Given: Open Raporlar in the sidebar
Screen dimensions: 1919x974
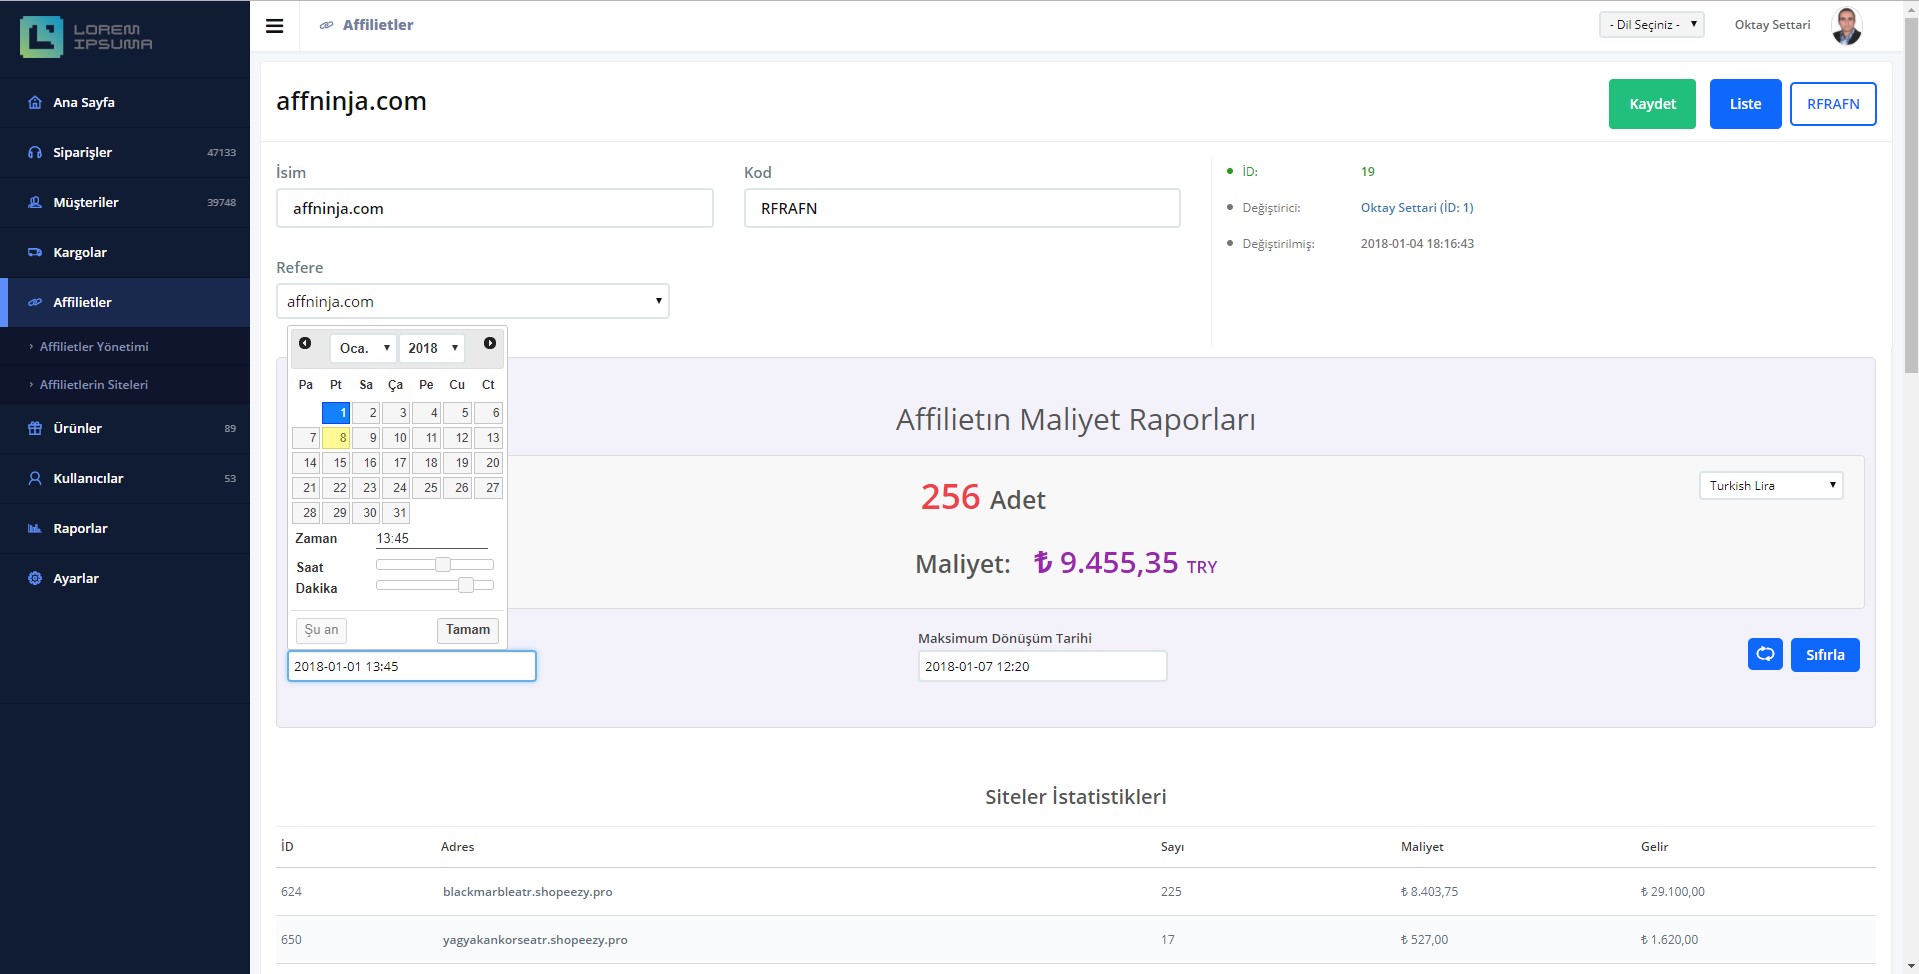Looking at the screenshot, I should [80, 529].
